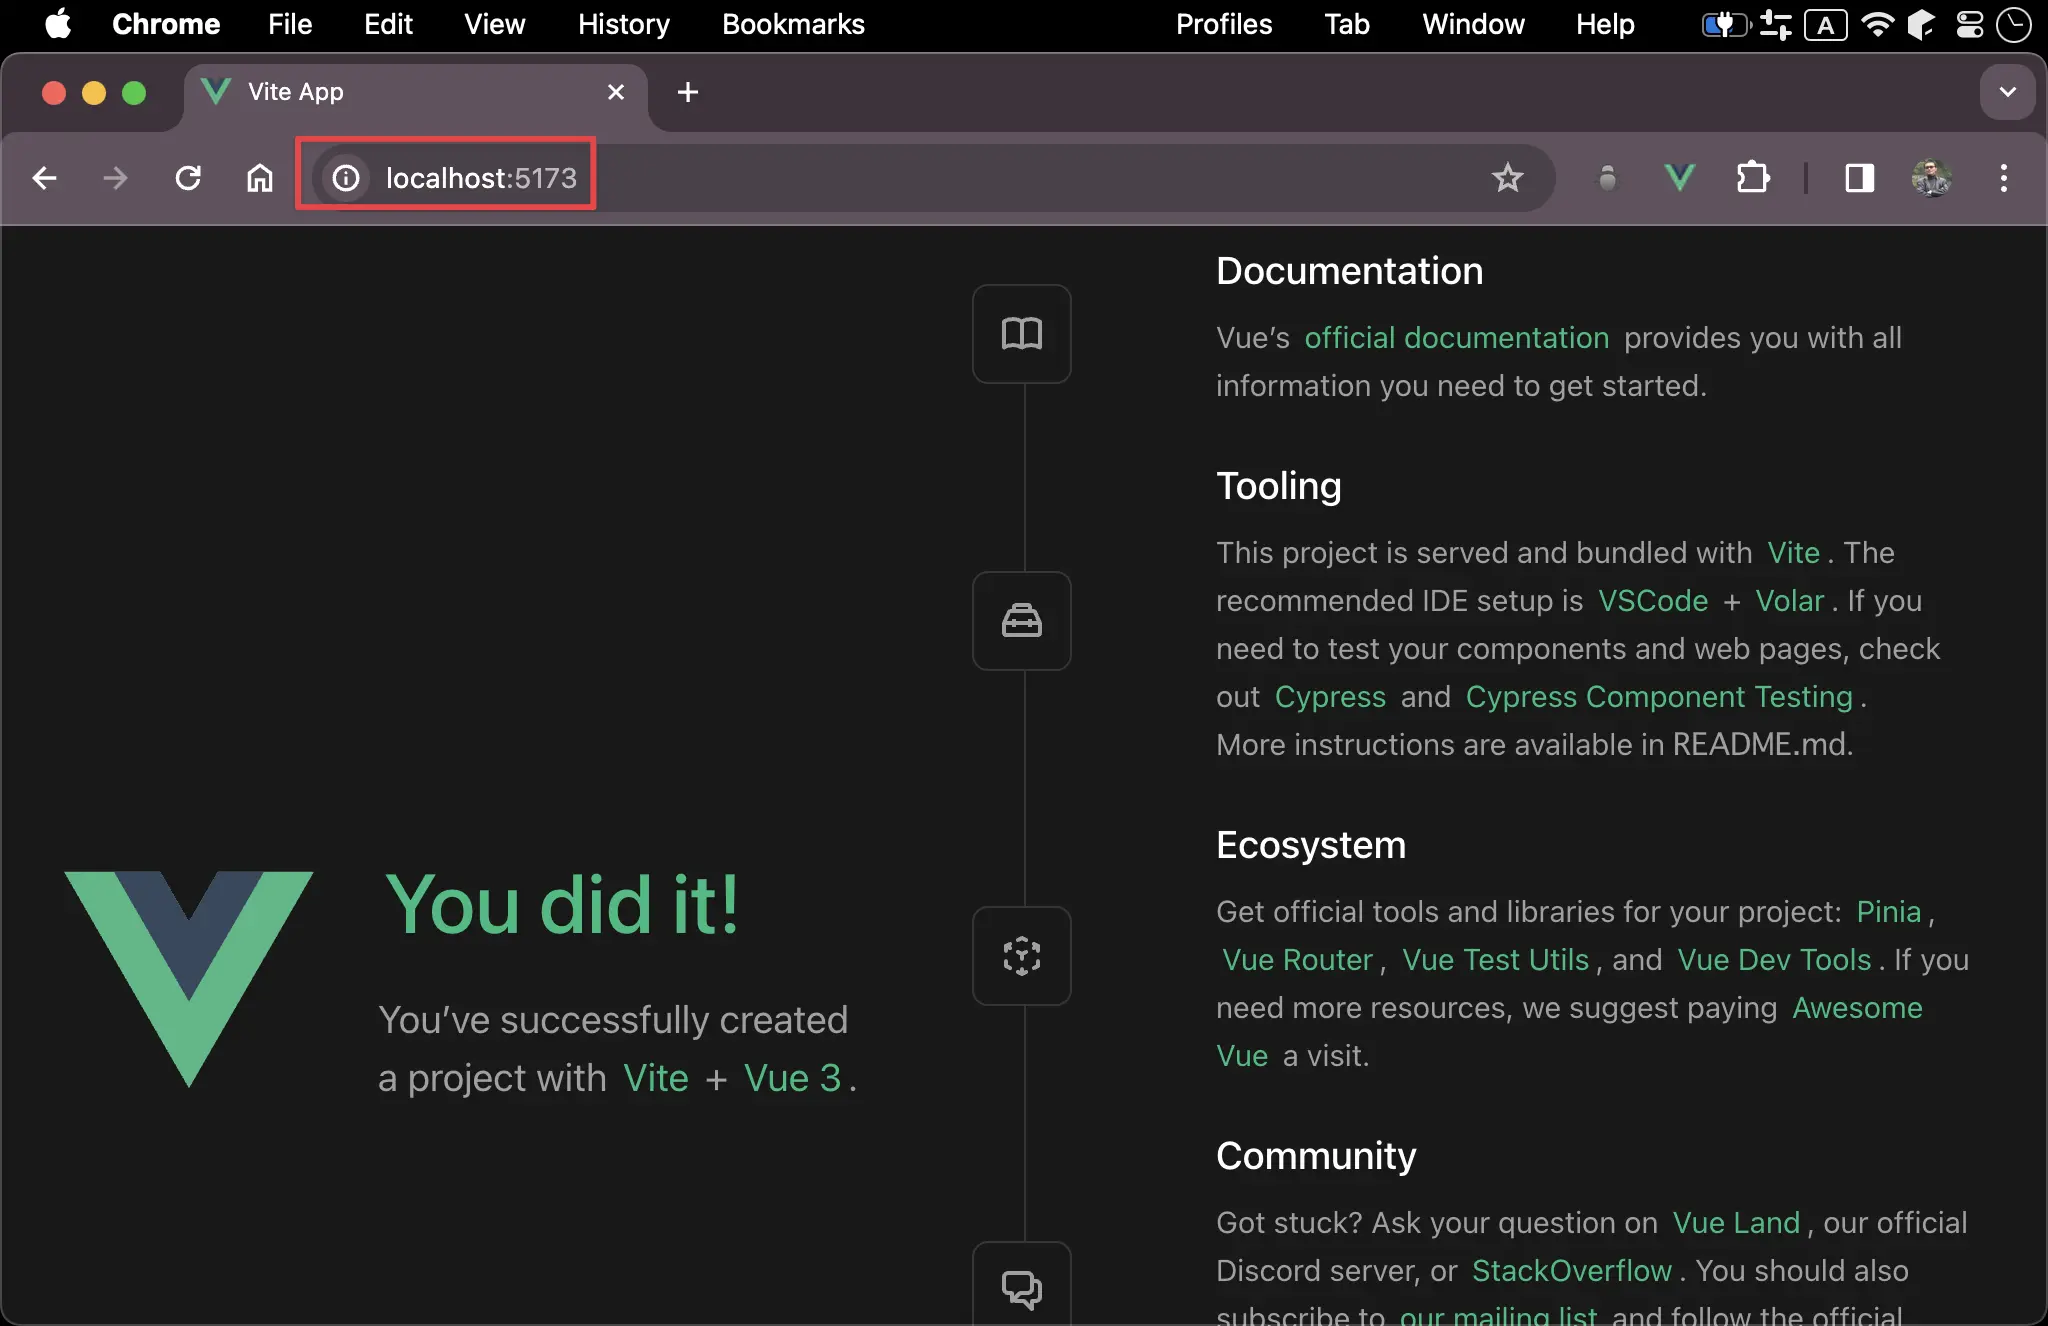This screenshot has width=2048, height=1326.
Task: Open the Bookmarks menu
Action: (x=793, y=24)
